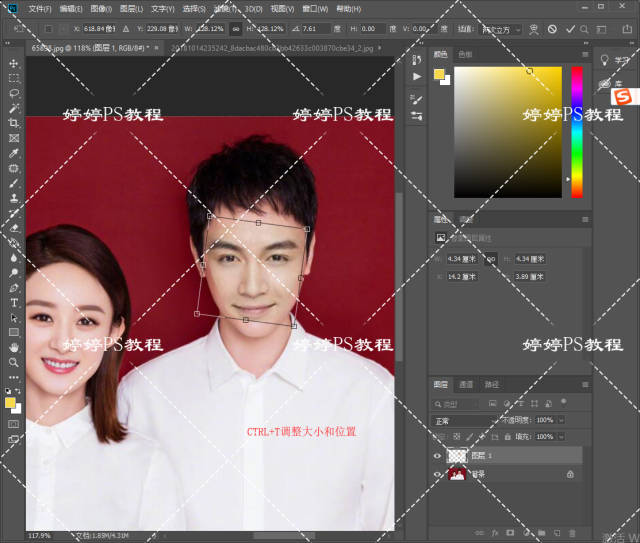Select the Rectangular Marquee tool
Image resolution: width=640 pixels, height=543 pixels.
pyautogui.click(x=14, y=78)
